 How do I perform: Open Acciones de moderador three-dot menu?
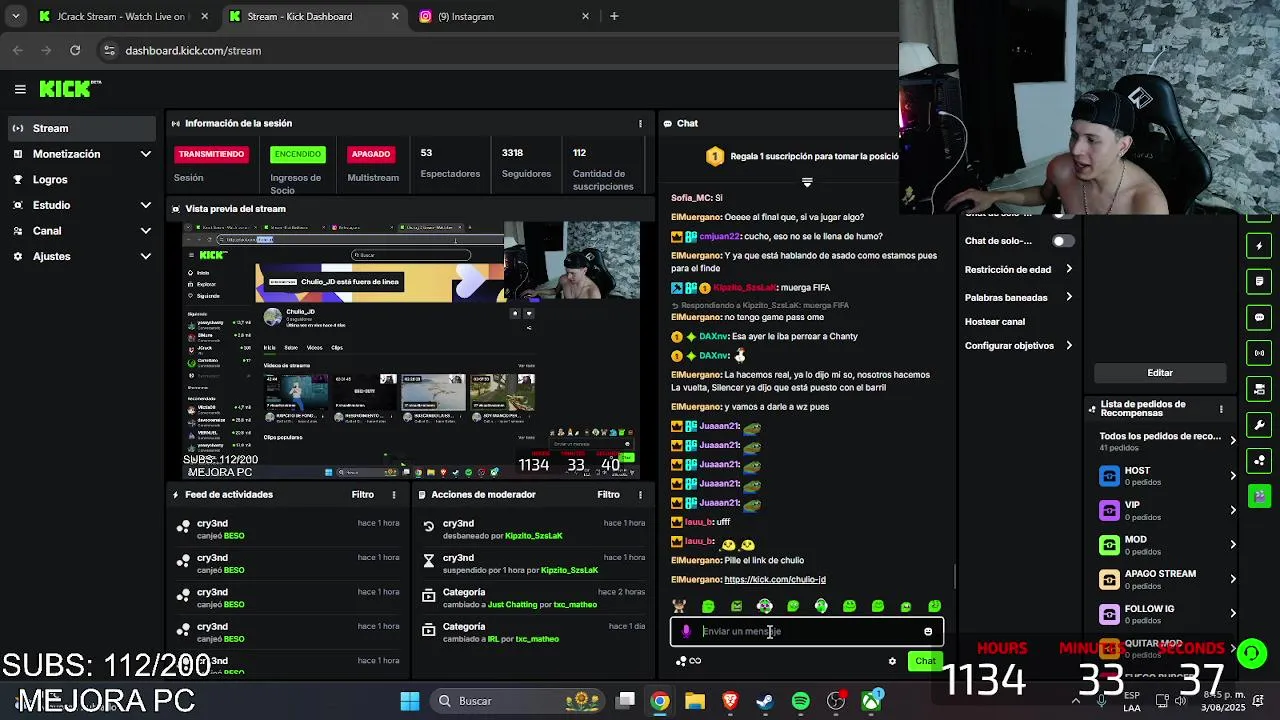pos(640,494)
